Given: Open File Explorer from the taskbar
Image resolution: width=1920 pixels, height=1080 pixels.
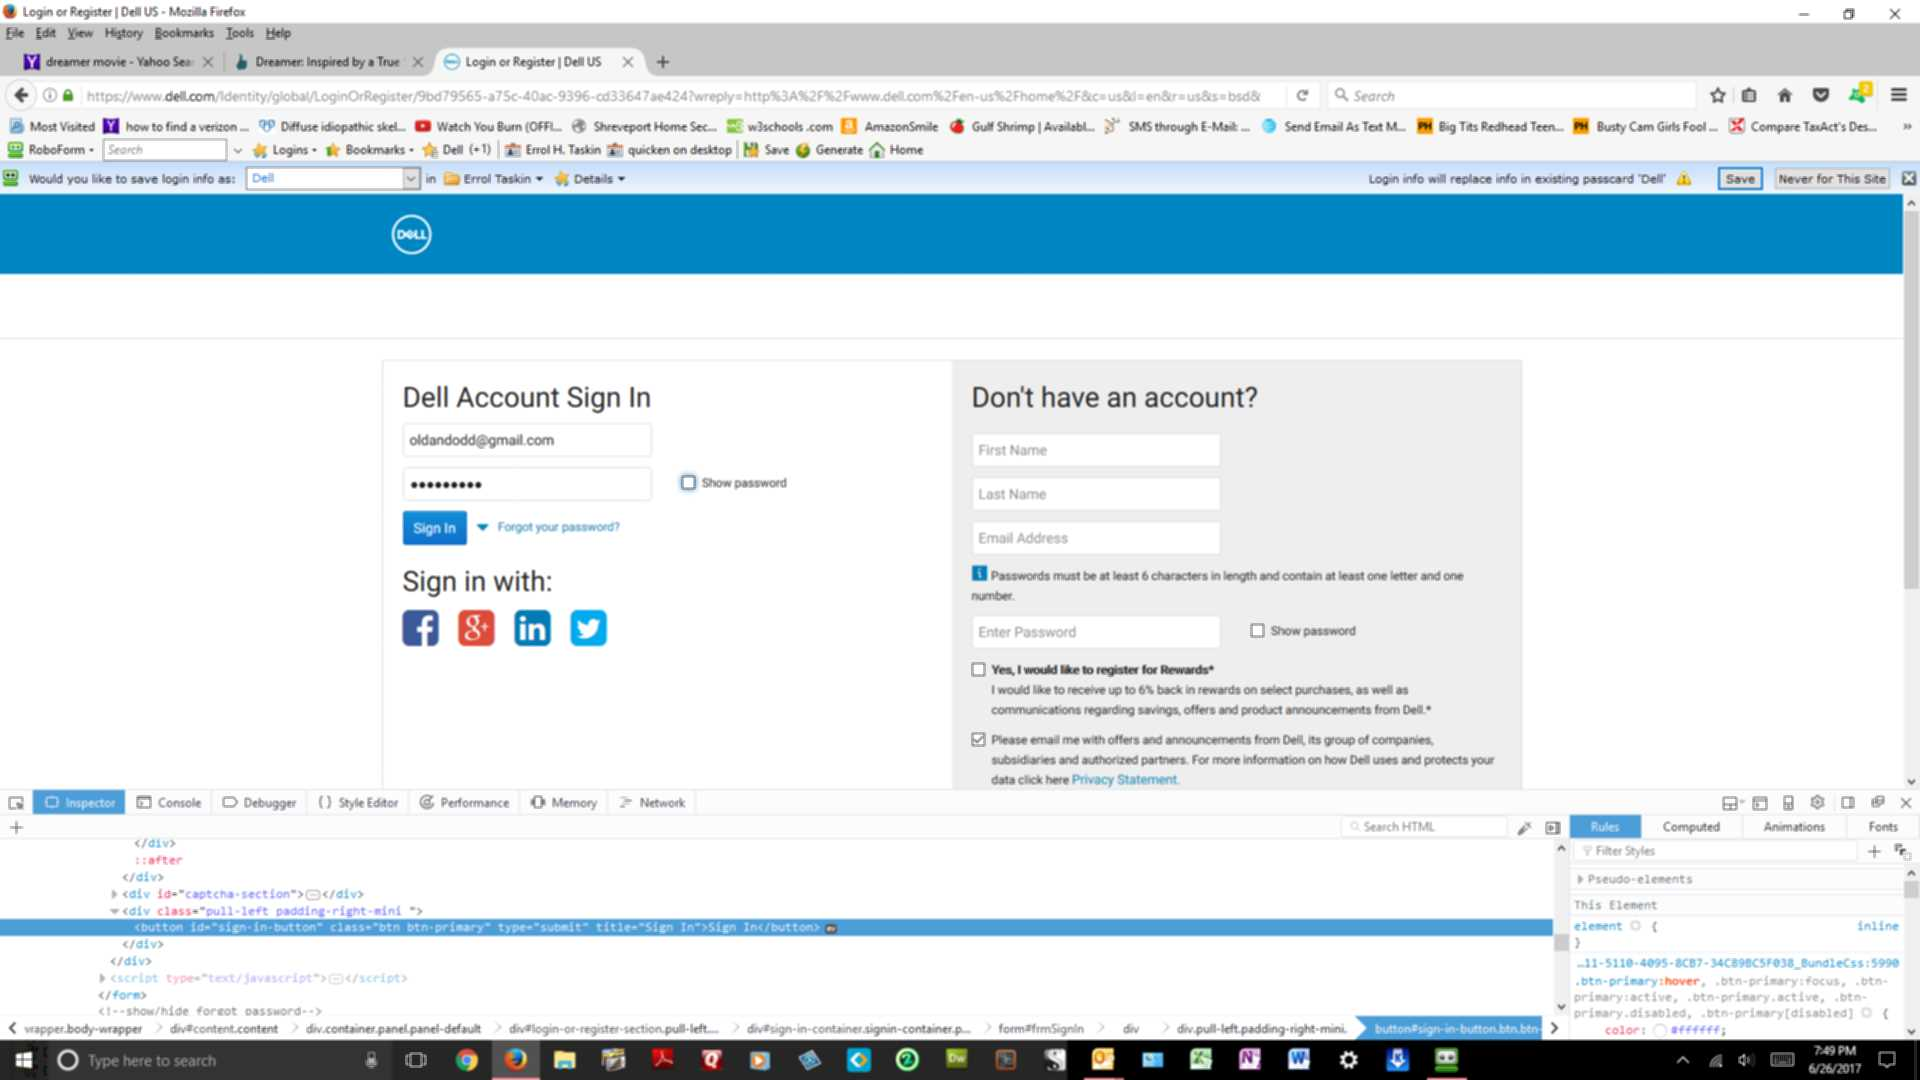Looking at the screenshot, I should (x=565, y=1059).
